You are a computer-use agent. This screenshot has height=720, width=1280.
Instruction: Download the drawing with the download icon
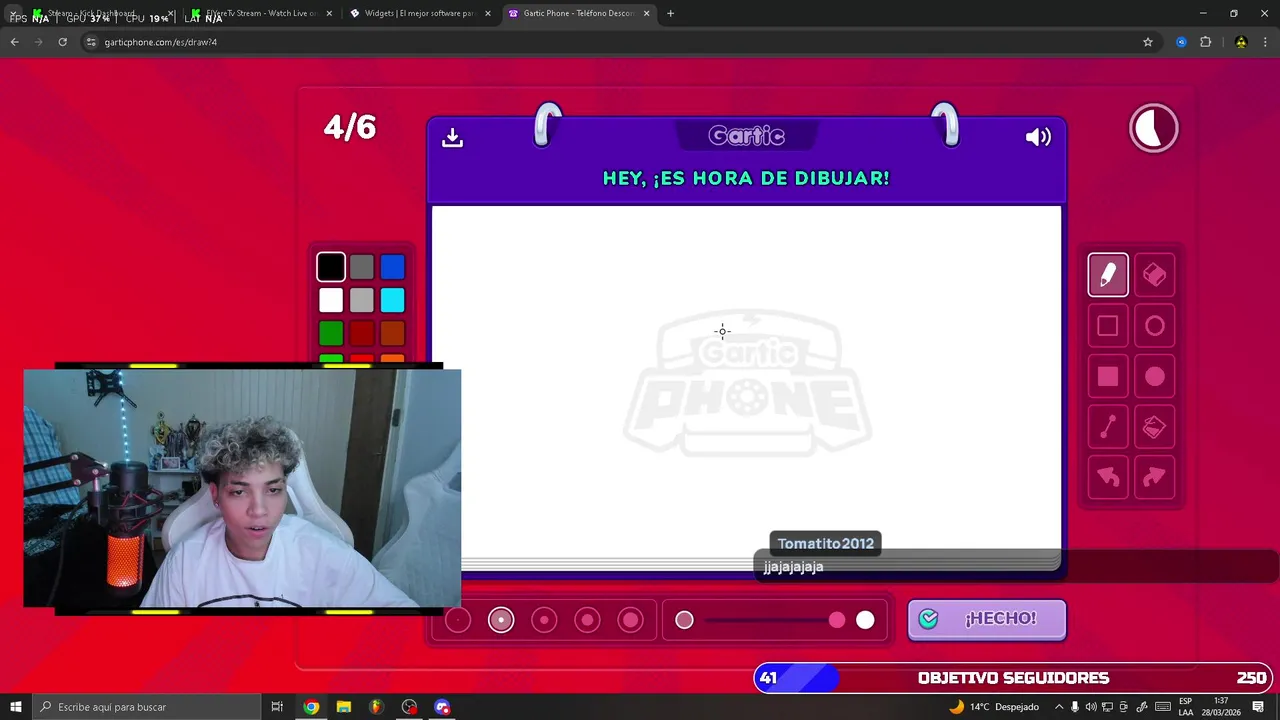(452, 137)
